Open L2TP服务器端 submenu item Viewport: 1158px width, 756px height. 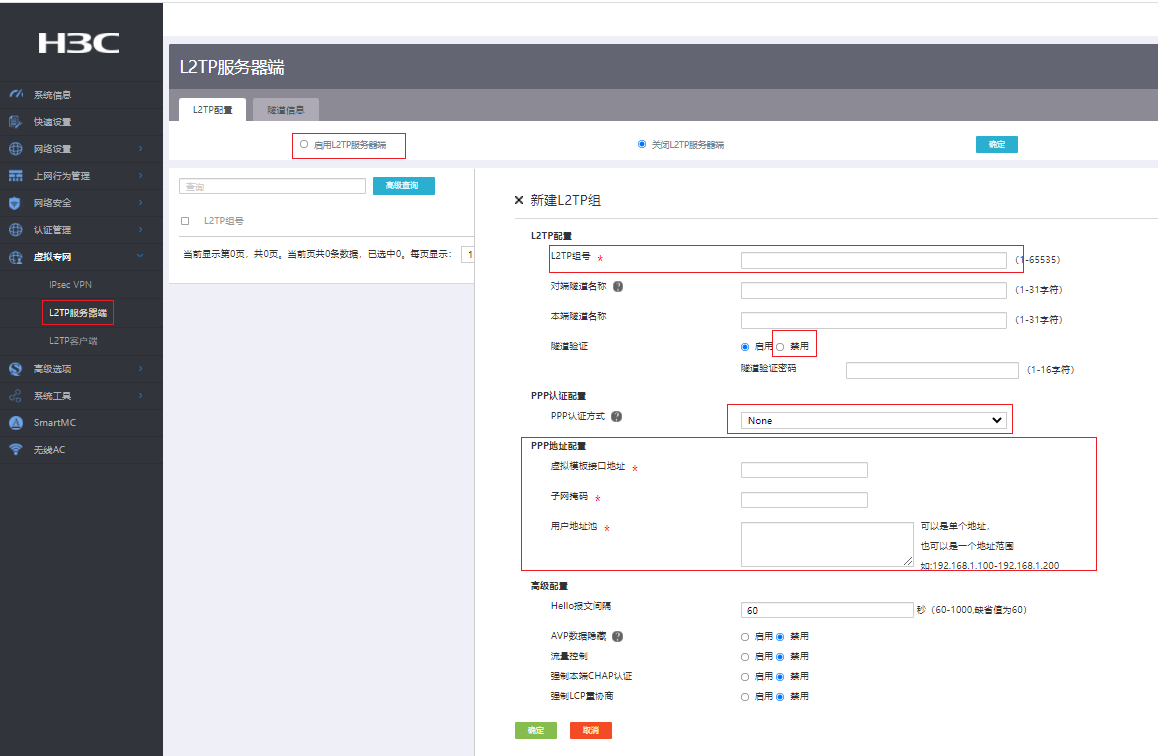pyautogui.click(x=78, y=313)
